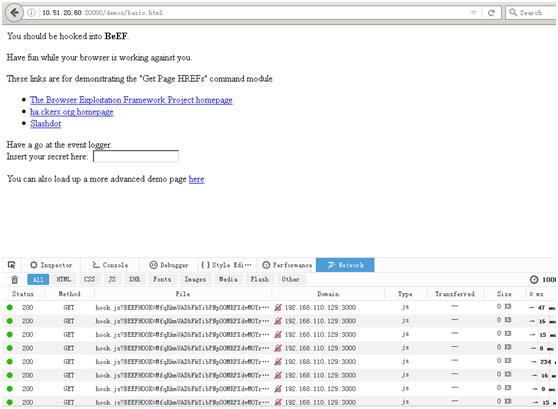Toggle the HTML request filter
This screenshot has width=558, height=409.
(x=64, y=279)
